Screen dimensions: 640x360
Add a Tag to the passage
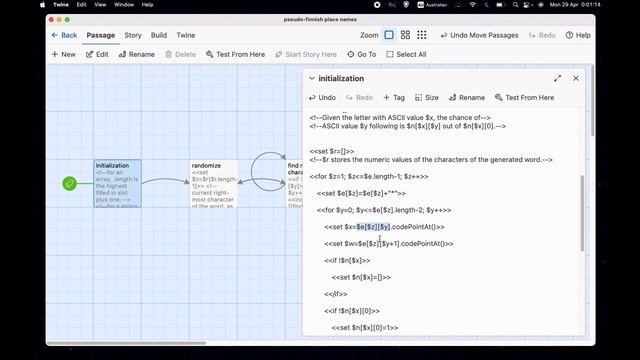394,98
